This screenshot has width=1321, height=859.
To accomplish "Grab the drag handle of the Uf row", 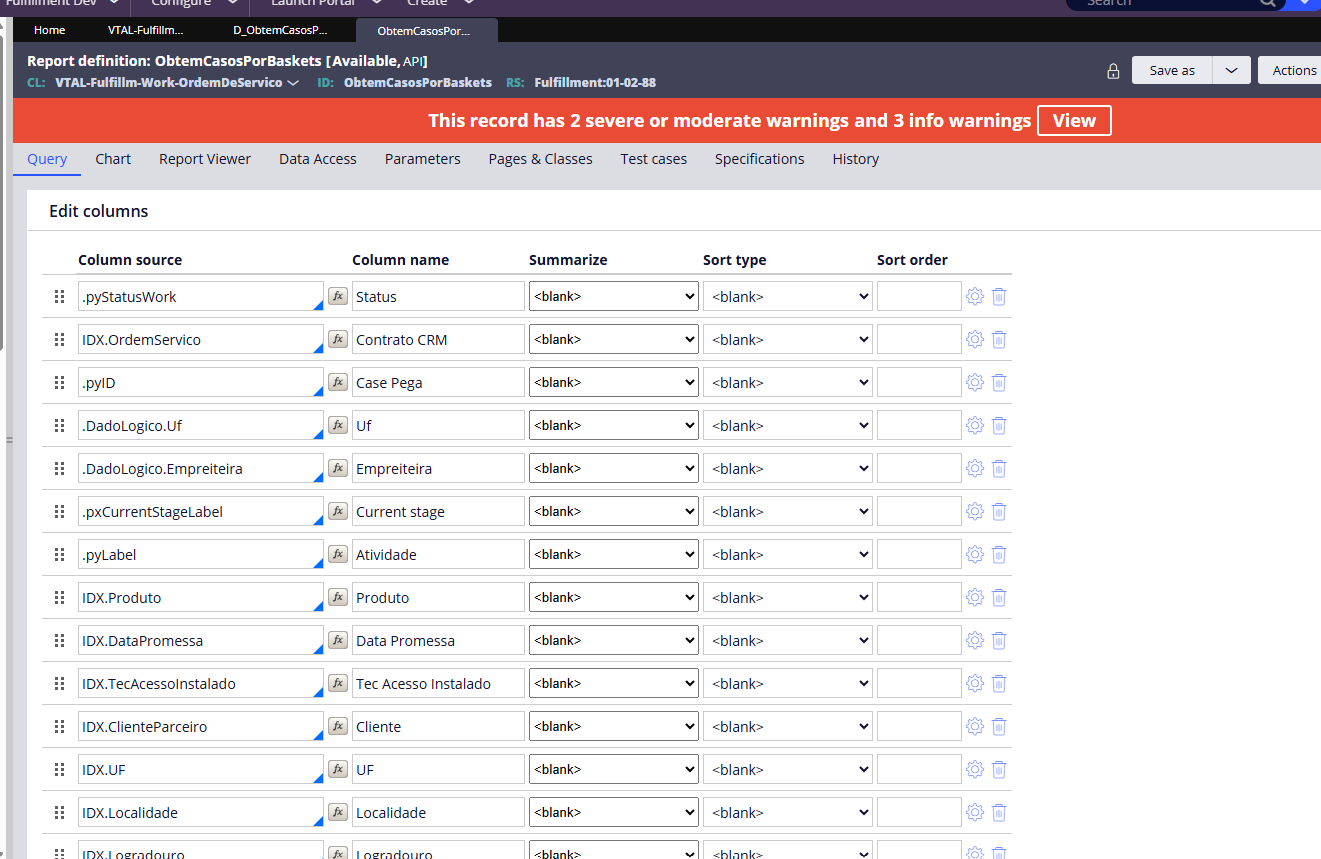I will 60,425.
